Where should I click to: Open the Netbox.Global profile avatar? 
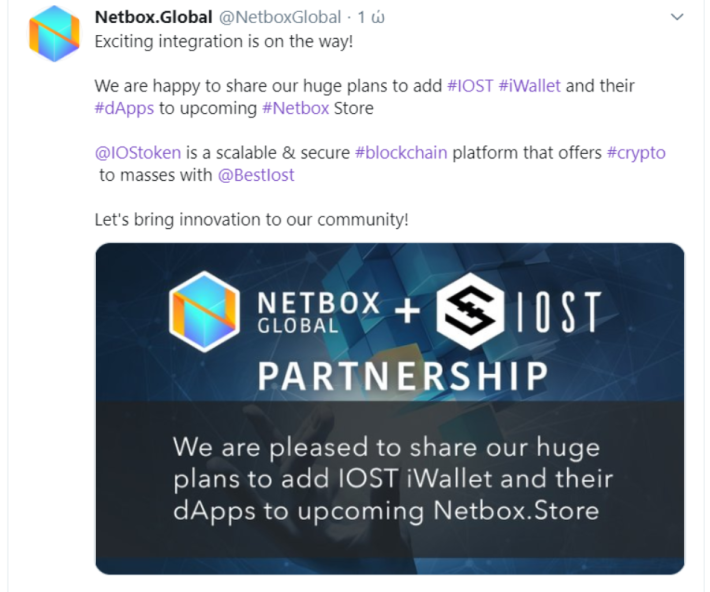coord(54,34)
